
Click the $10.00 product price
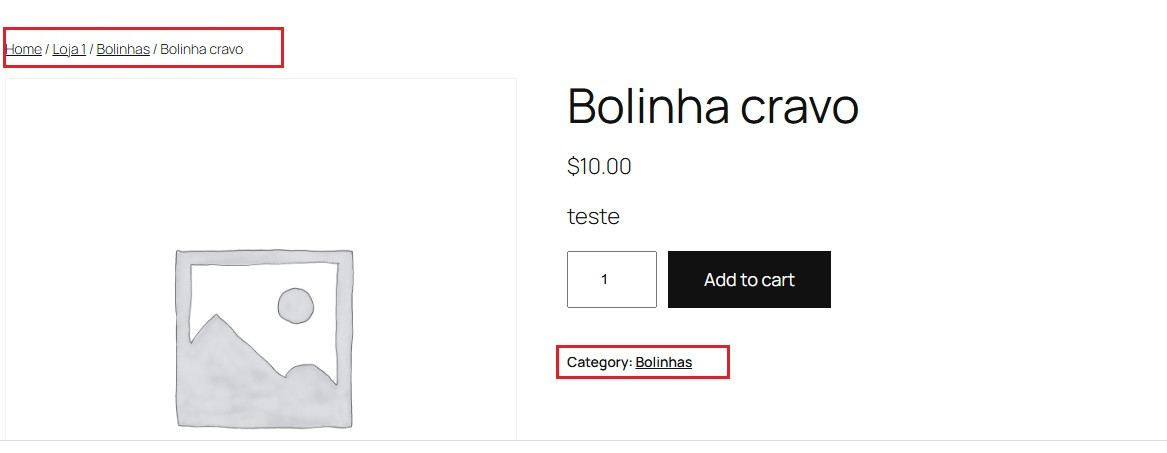(599, 166)
